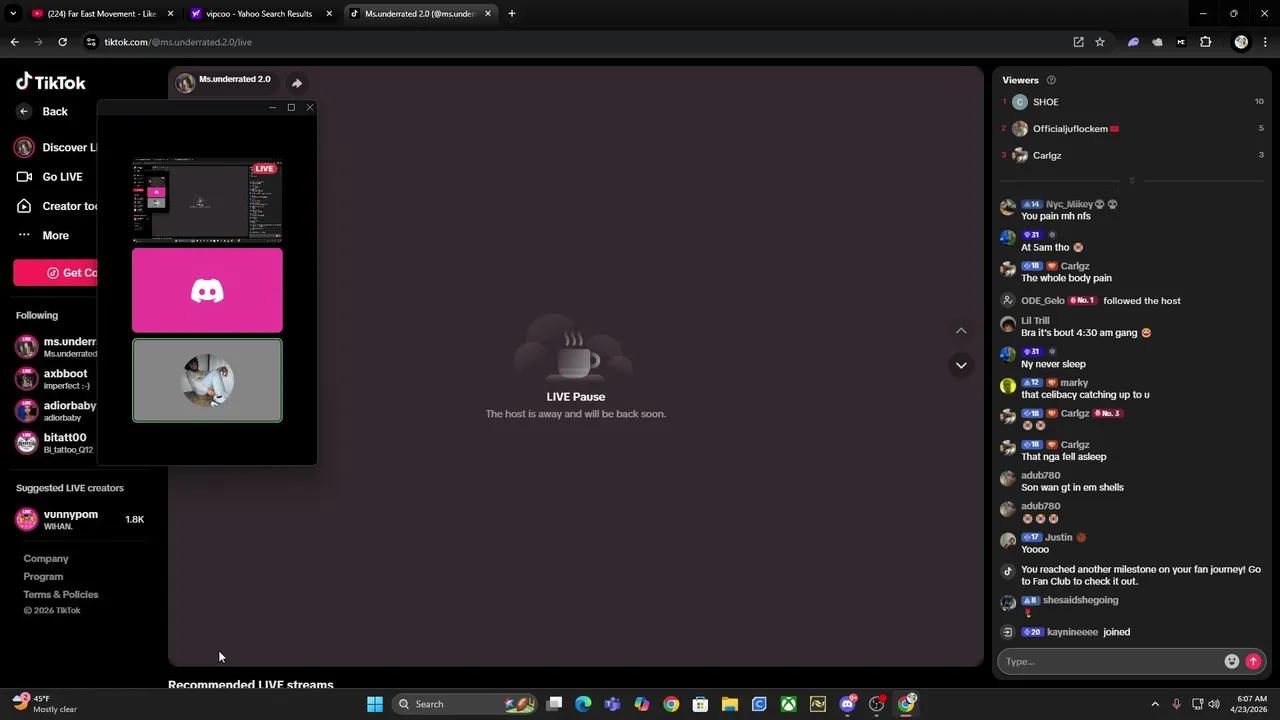Reload the page
Screen dimensions: 1280x720
[62, 42]
